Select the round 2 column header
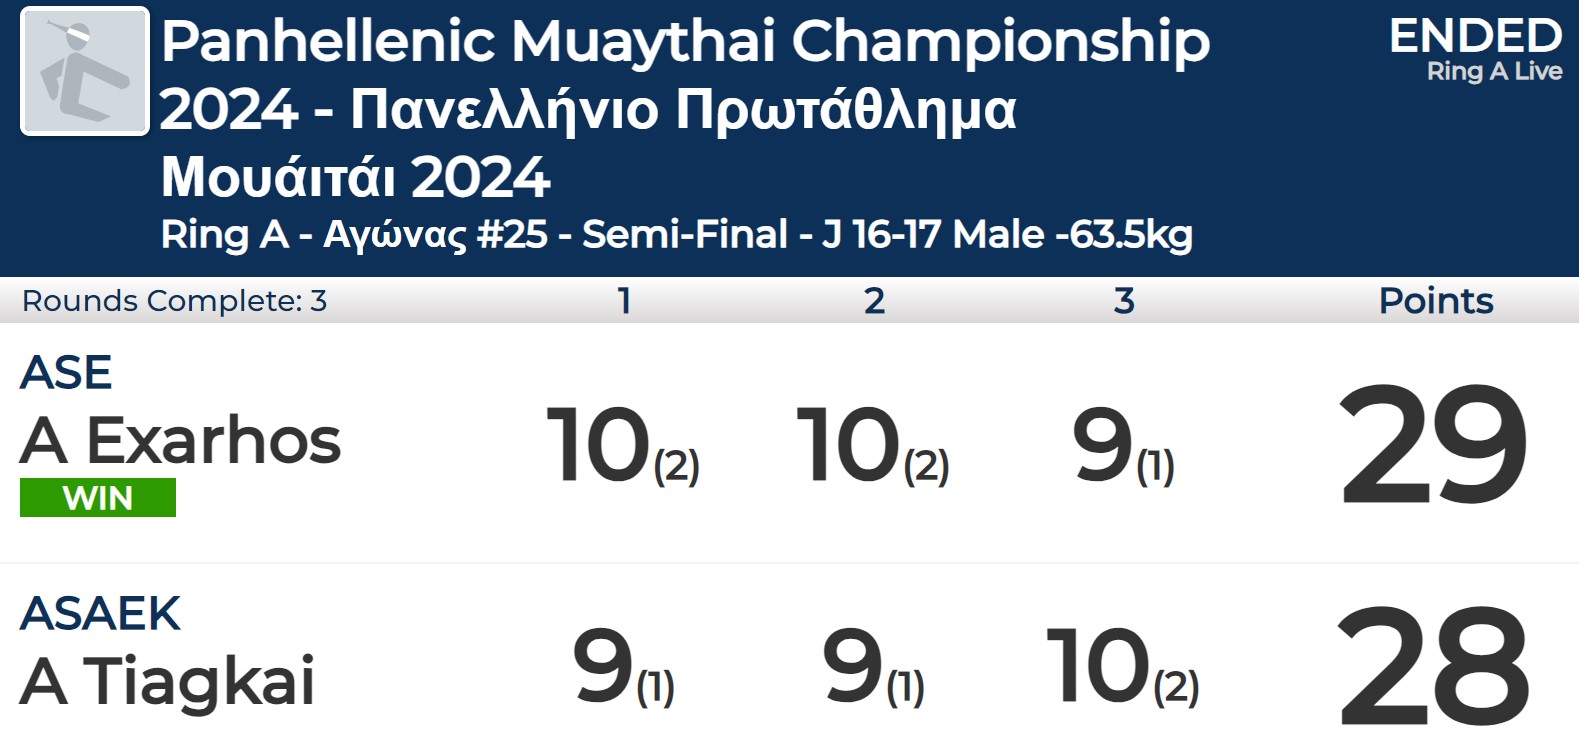Viewport: 1579px width, 734px height. [x=874, y=301]
